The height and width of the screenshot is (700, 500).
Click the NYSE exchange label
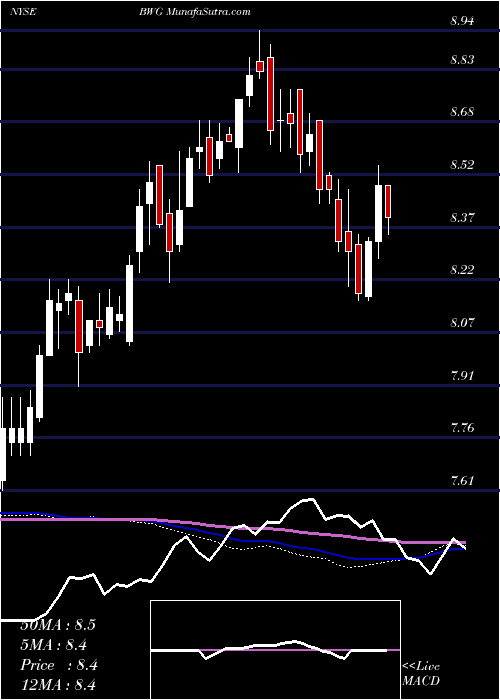coord(22,12)
